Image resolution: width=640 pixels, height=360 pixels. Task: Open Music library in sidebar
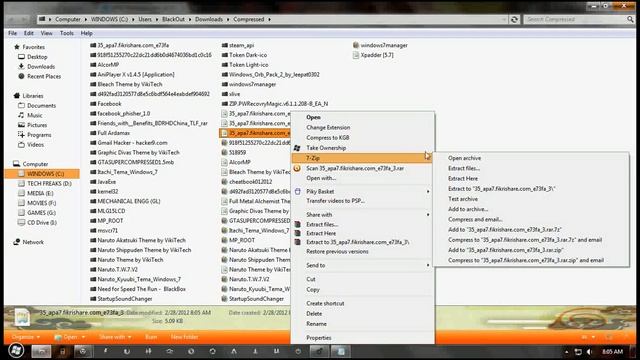(x=35, y=115)
